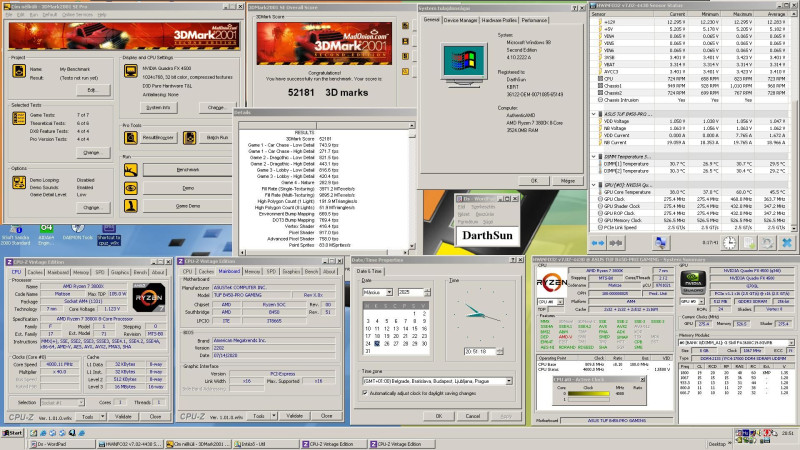Click Show Desktop quick launch icon
Screen dimensions: 800x450
[x=33, y=433]
